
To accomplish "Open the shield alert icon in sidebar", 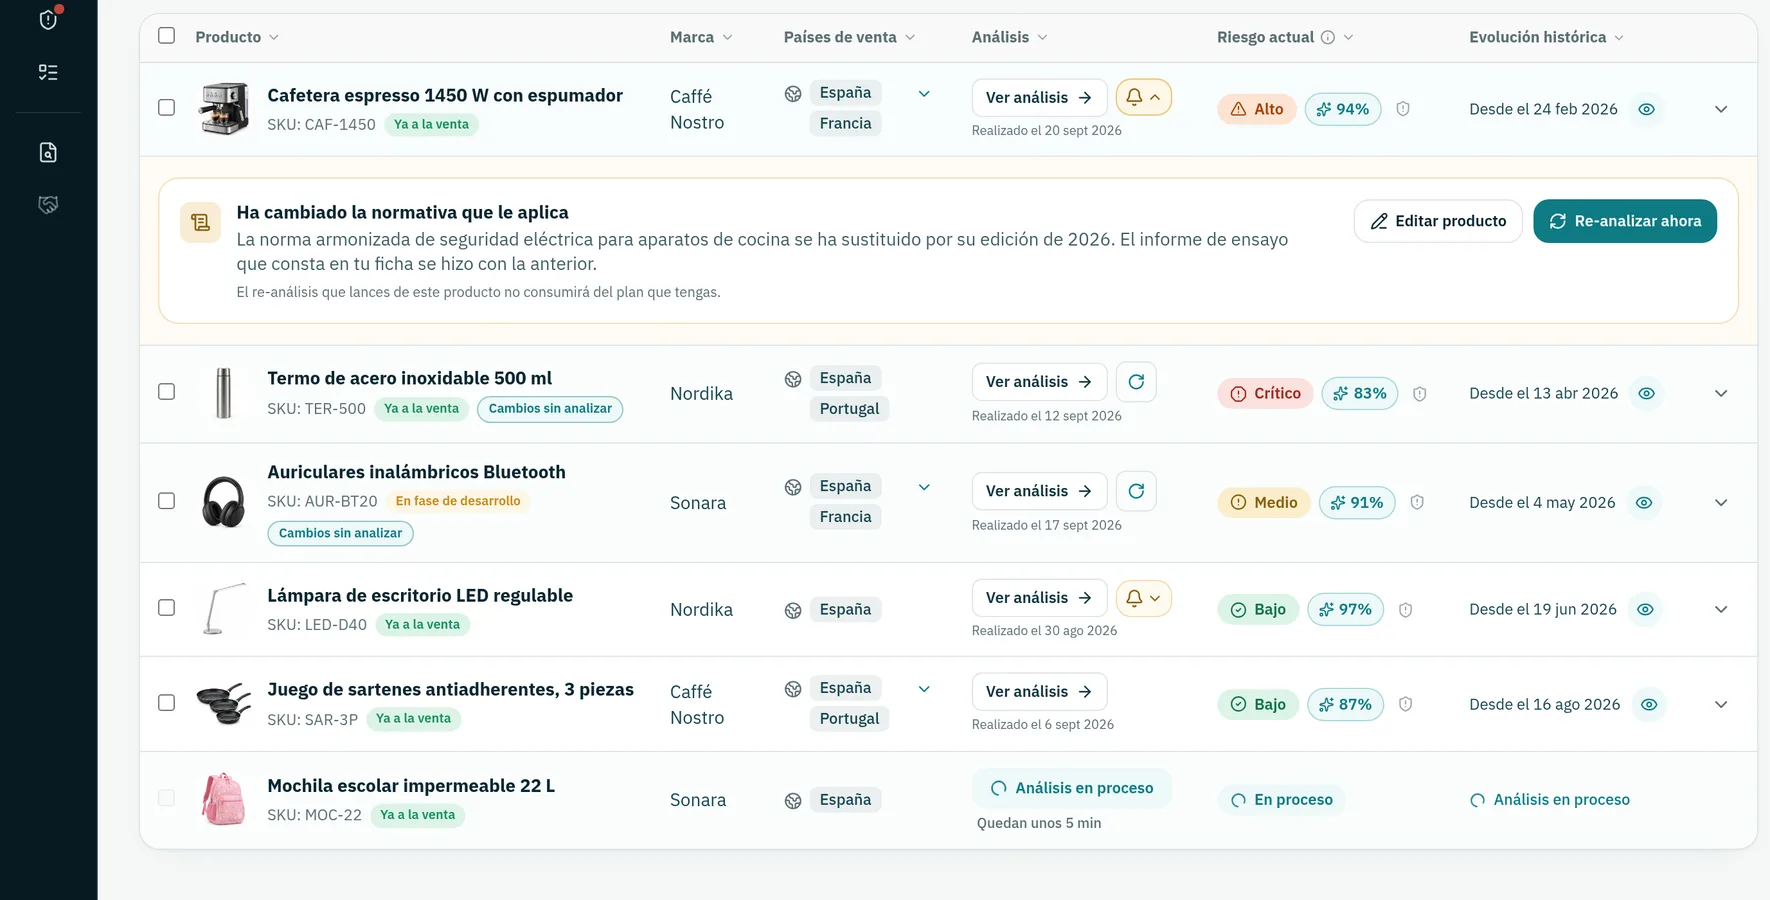I will 48,19.
